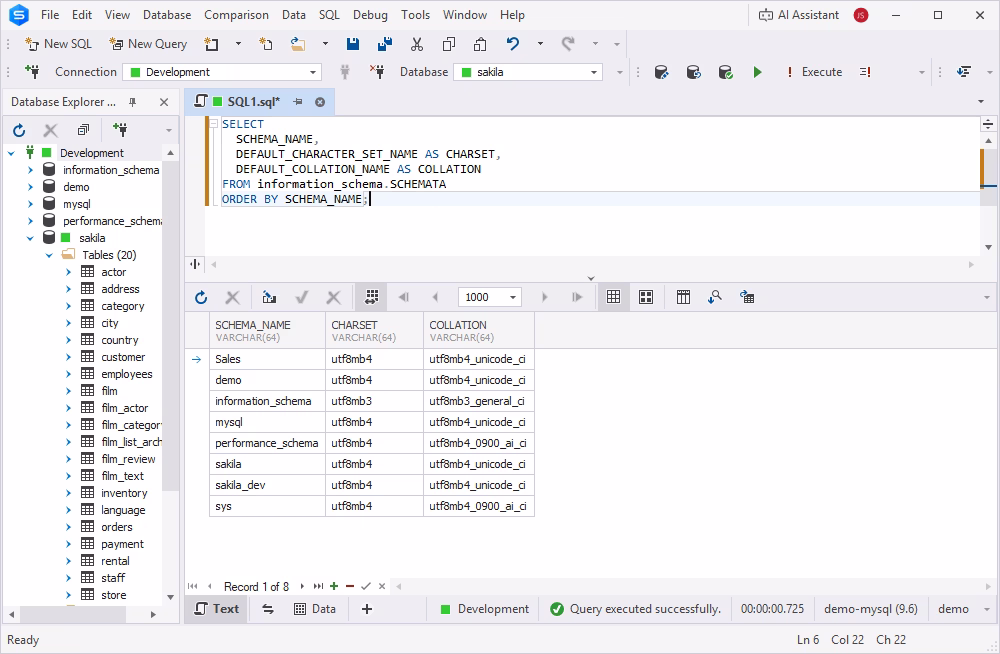
Task: Click the add record plus icon
Action: point(334,586)
